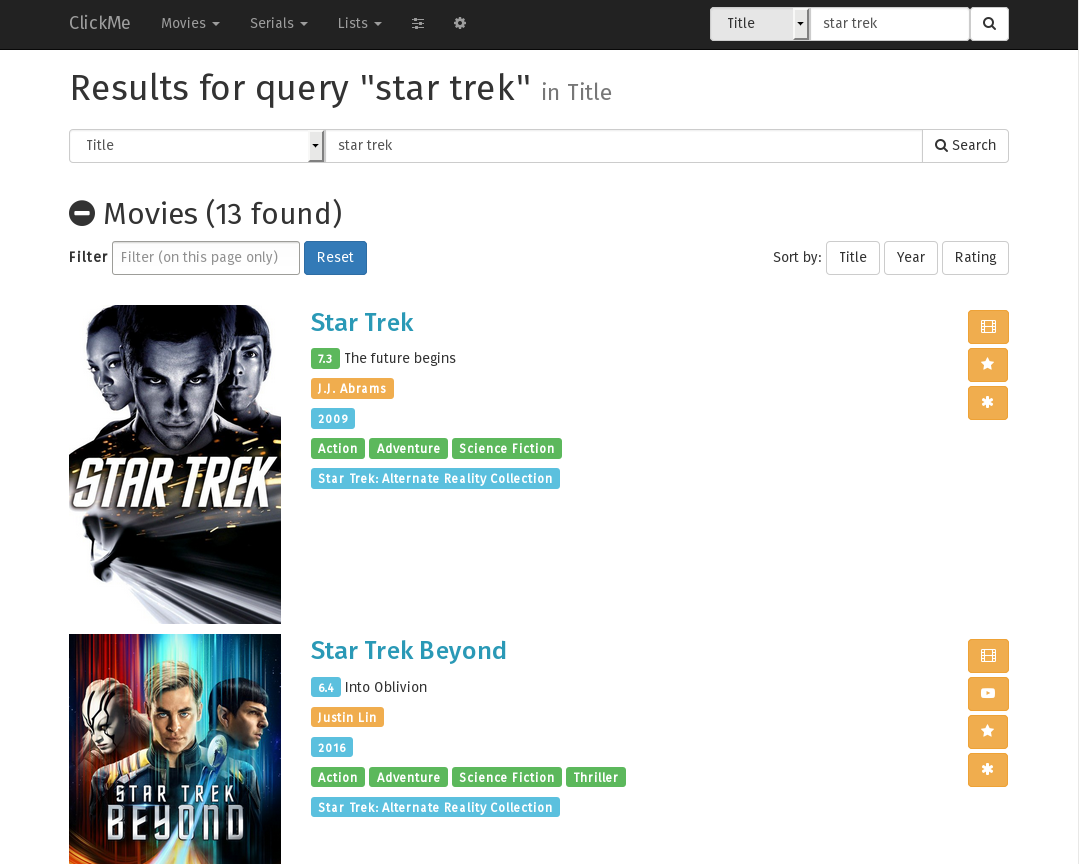Click the gear icon in the navbar
Screen dimensions: 1079x864
click(460, 24)
